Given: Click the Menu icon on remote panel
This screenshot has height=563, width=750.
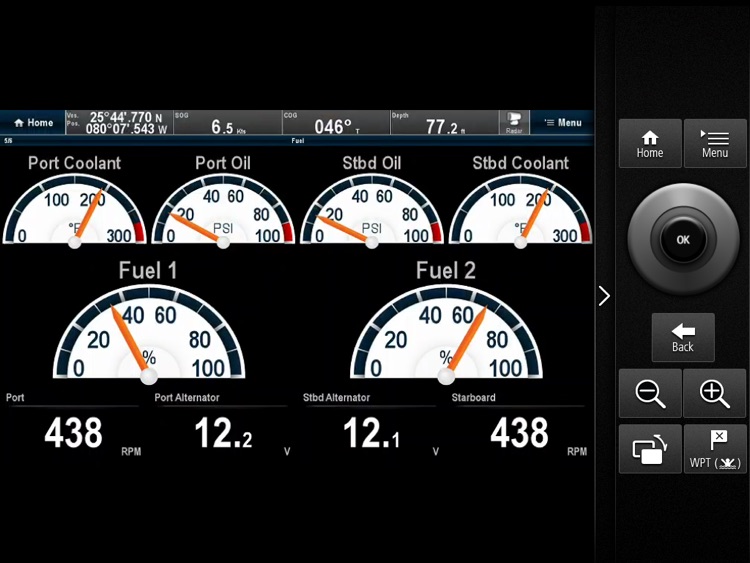Looking at the screenshot, I should 715,144.
